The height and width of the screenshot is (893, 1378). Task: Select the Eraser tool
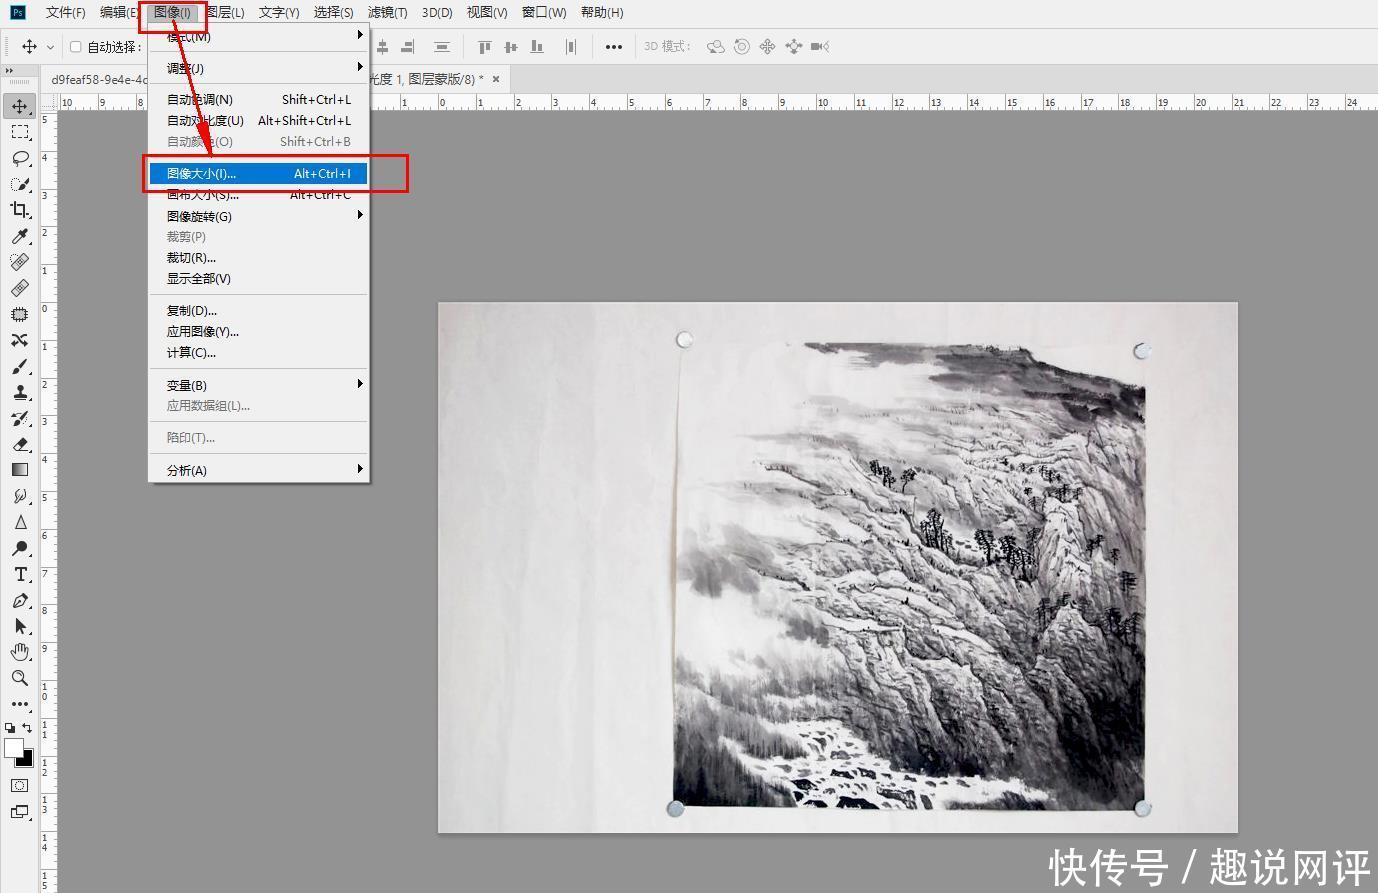(19, 444)
